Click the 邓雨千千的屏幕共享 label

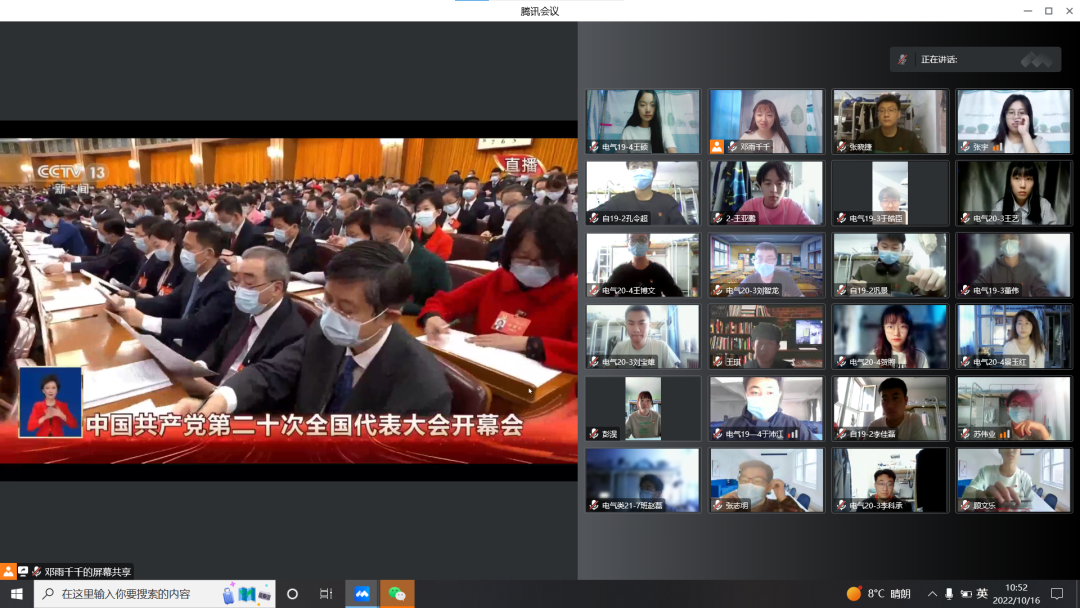[88, 572]
